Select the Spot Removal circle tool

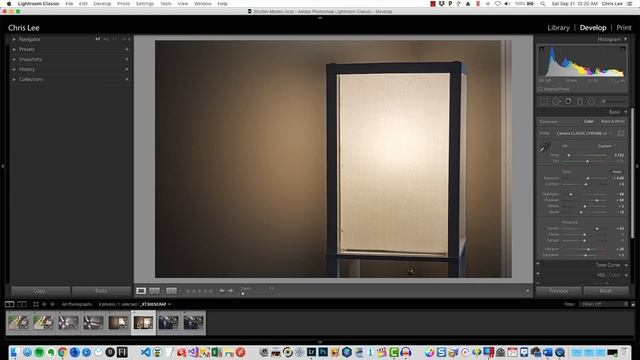tap(556, 101)
